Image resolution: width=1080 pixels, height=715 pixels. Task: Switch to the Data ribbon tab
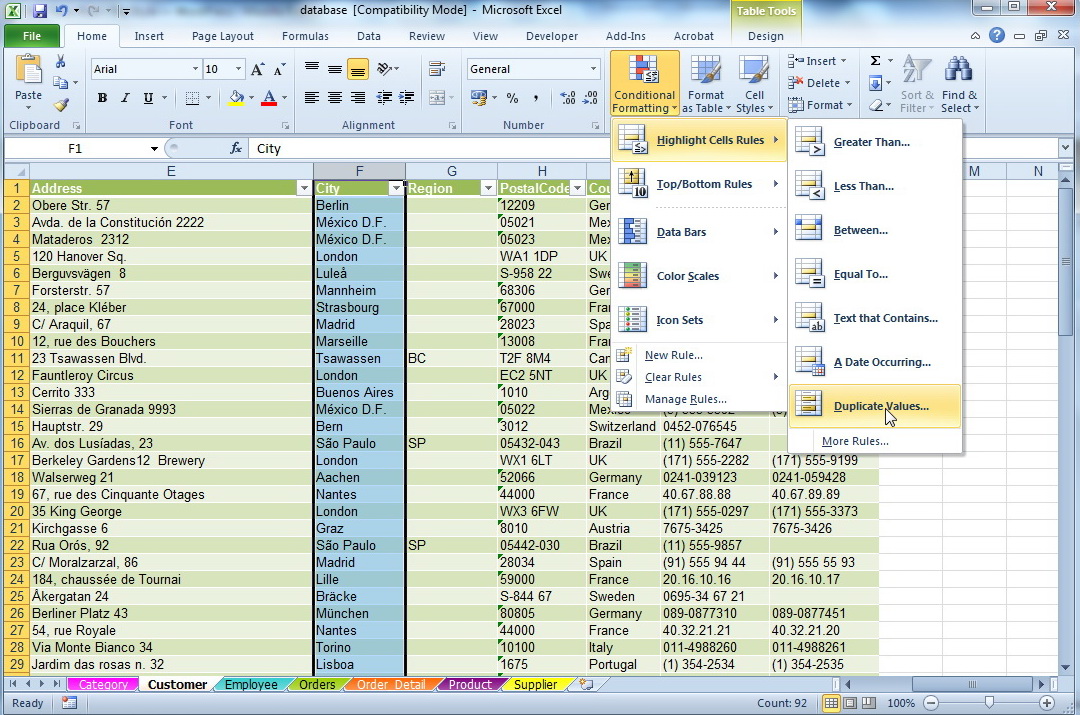(368, 36)
